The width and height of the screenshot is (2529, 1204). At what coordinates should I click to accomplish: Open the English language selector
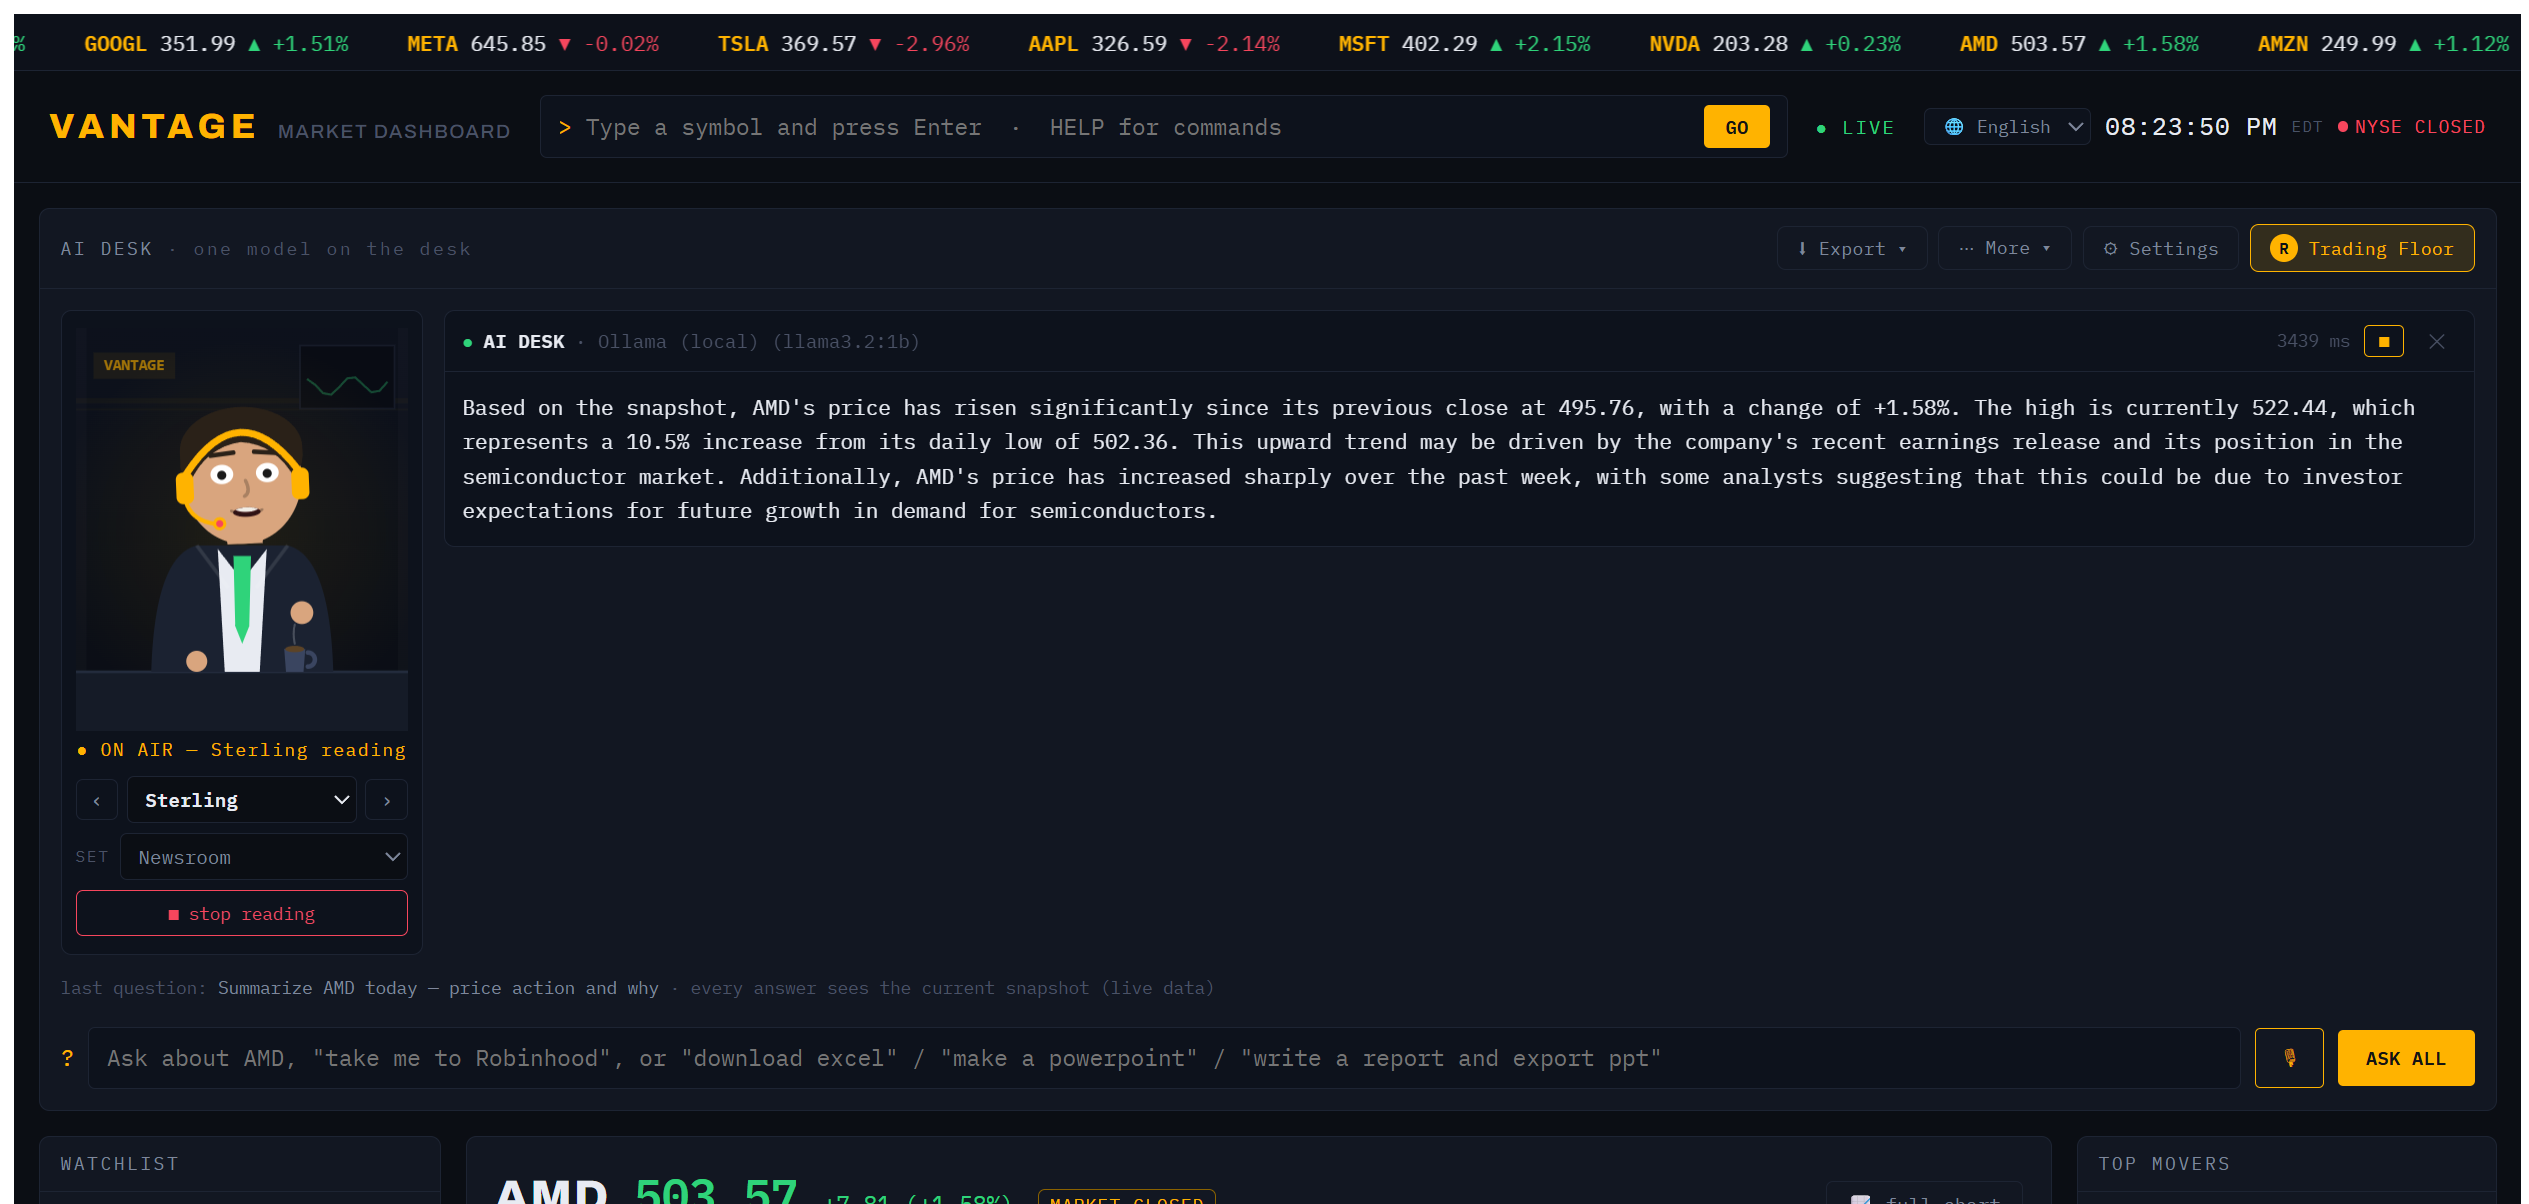point(2007,127)
